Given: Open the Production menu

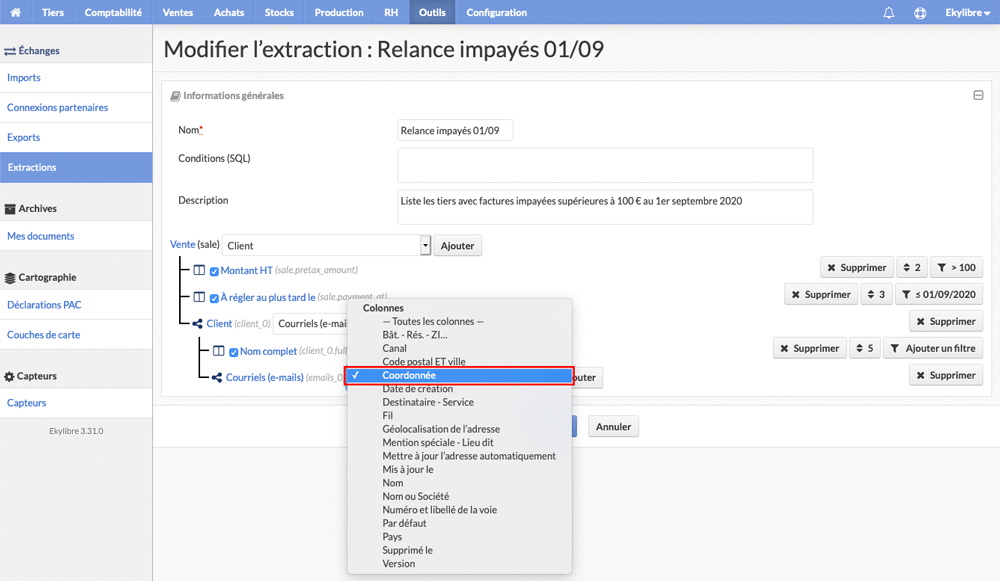Looking at the screenshot, I should pos(339,12).
